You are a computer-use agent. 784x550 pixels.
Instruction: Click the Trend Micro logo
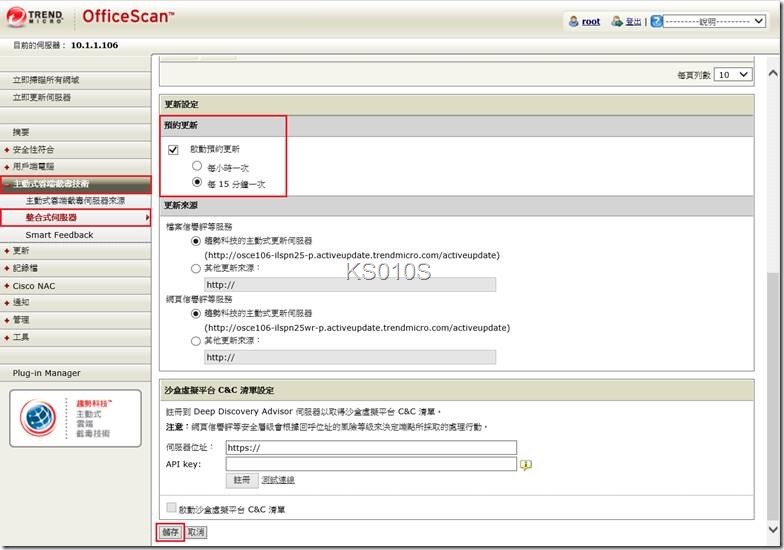(33, 17)
